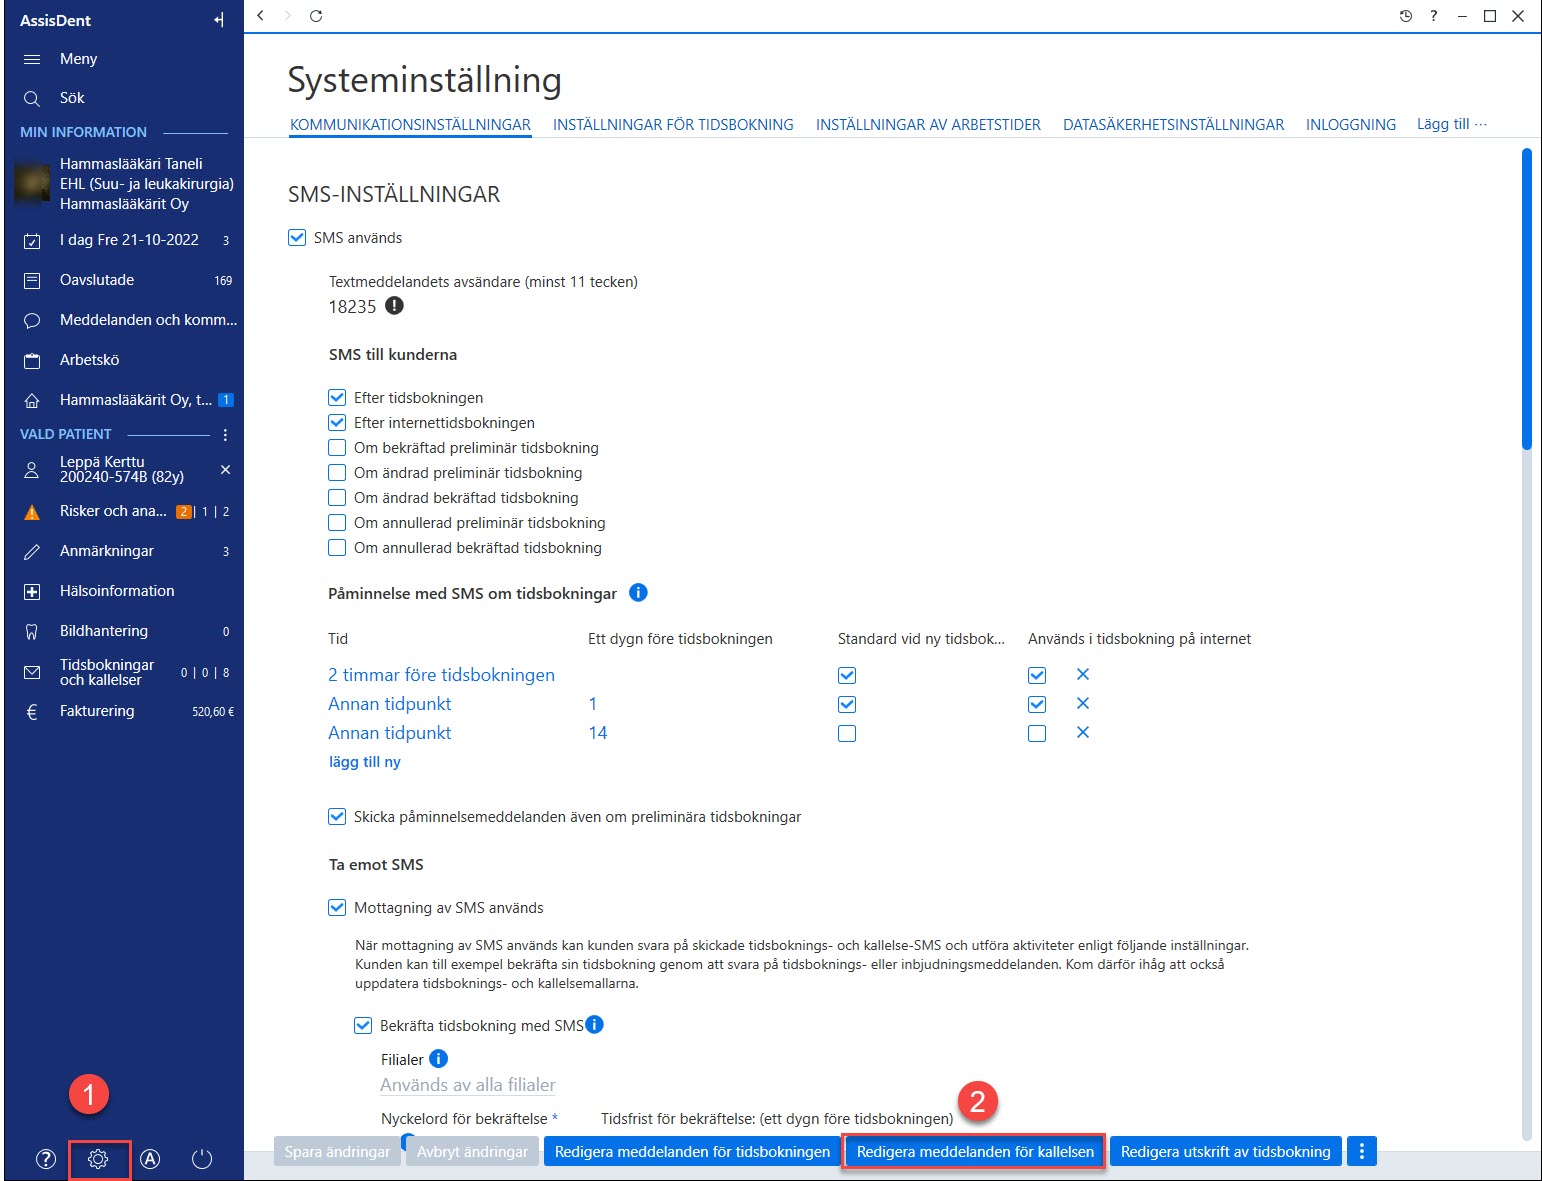Click Avbryt ändringar button
This screenshot has height=1181, width=1542.
pyautogui.click(x=472, y=1152)
